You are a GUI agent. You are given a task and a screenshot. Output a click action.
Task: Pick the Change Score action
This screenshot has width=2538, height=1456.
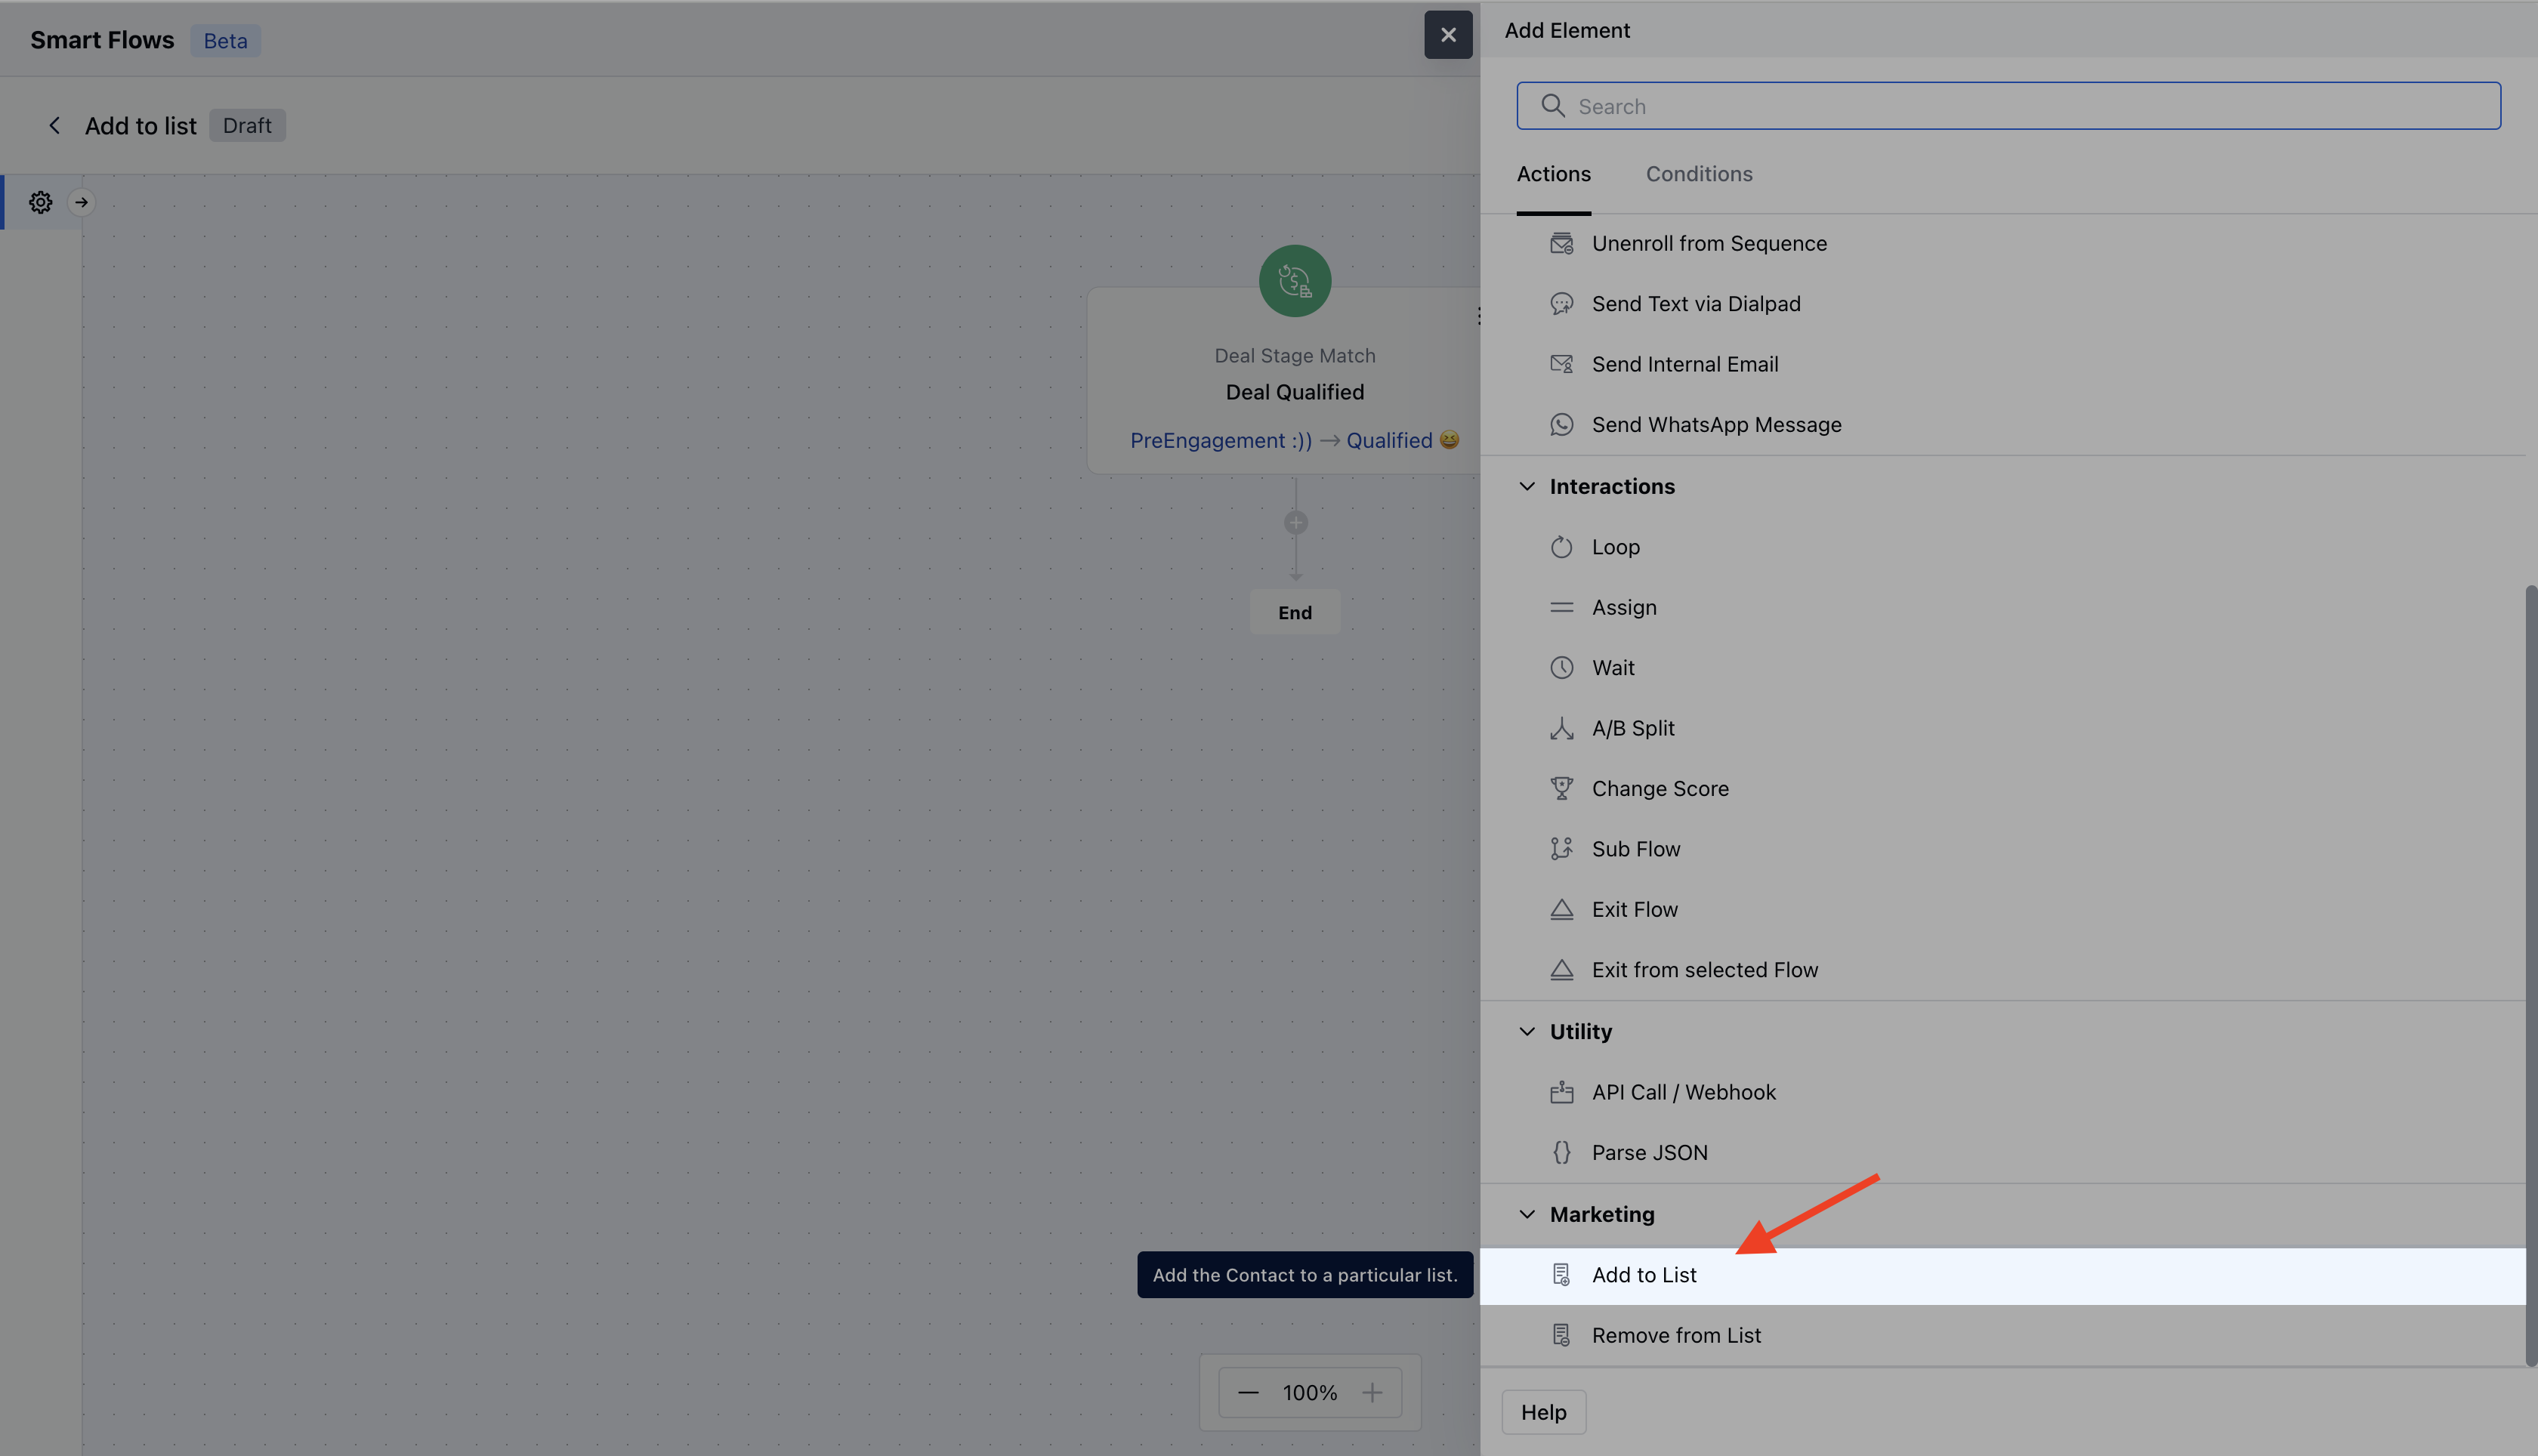(x=1659, y=789)
